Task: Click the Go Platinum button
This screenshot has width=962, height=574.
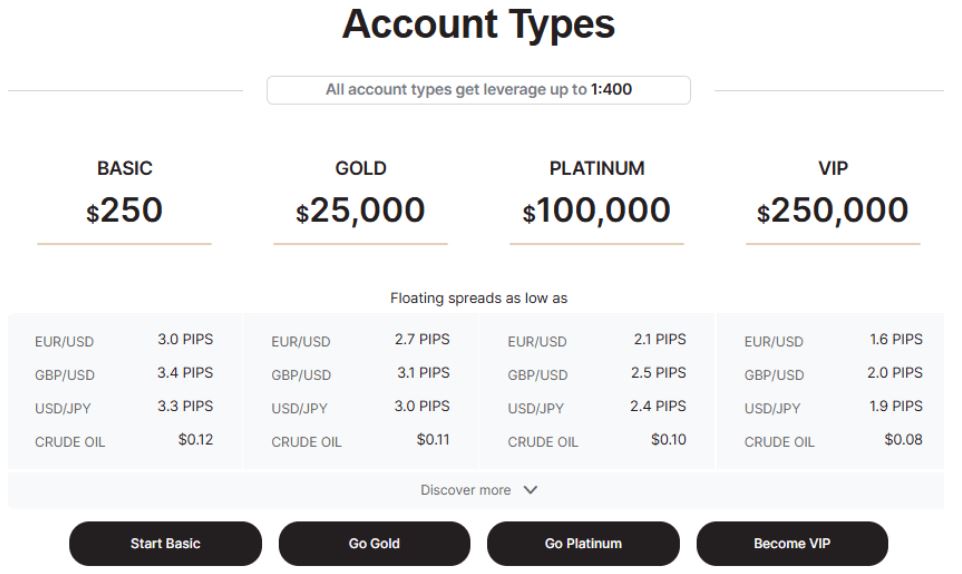Action: pos(583,544)
